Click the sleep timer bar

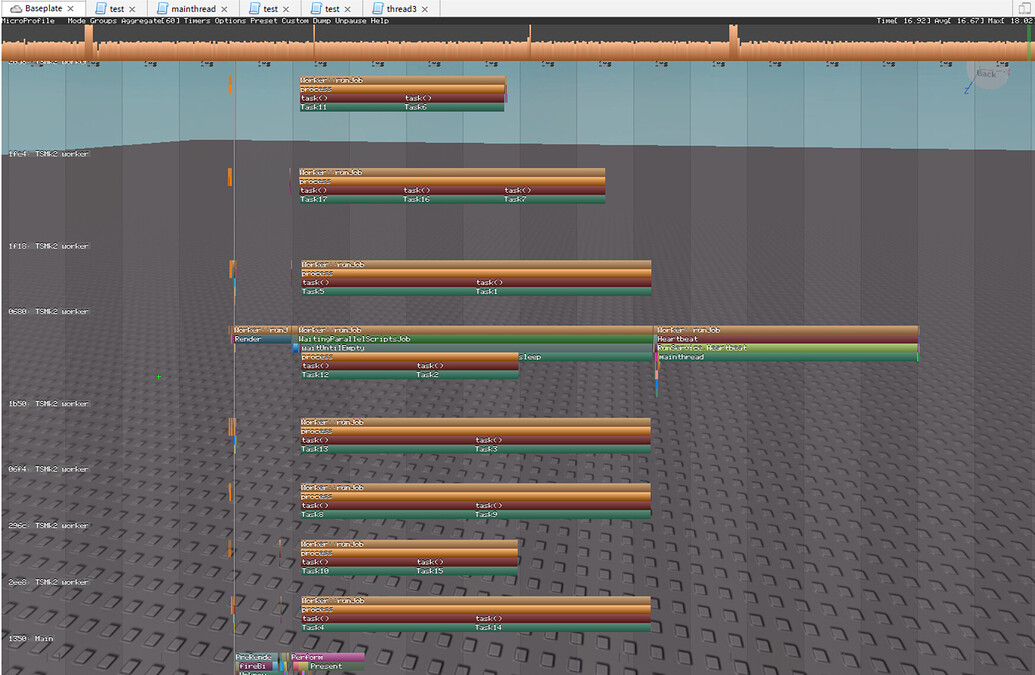(x=585, y=357)
